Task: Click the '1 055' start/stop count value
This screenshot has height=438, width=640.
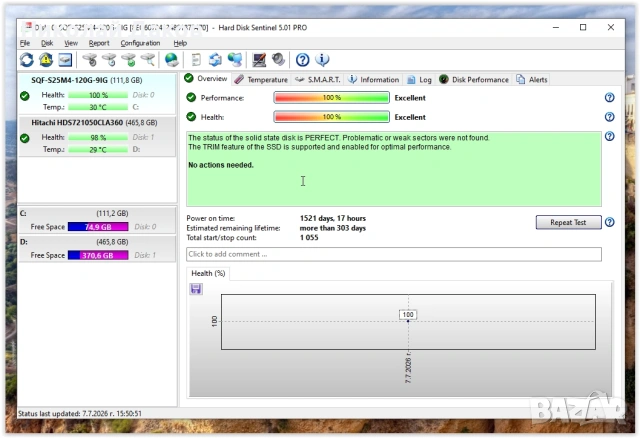Action: 309,238
